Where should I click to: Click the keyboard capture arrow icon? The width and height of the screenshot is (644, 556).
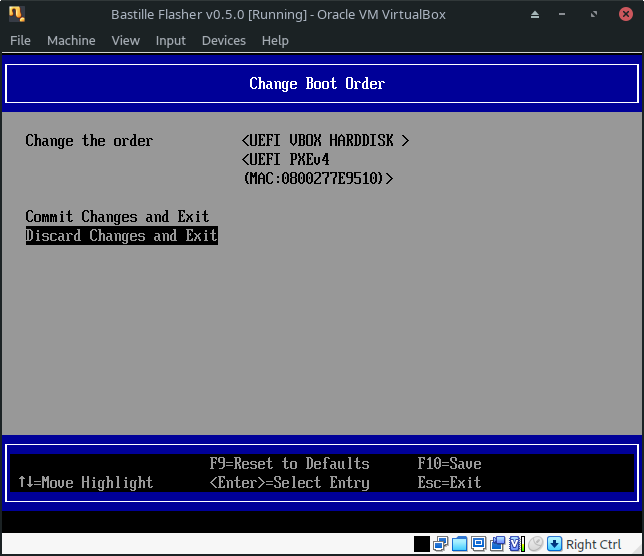pyautogui.click(x=554, y=544)
